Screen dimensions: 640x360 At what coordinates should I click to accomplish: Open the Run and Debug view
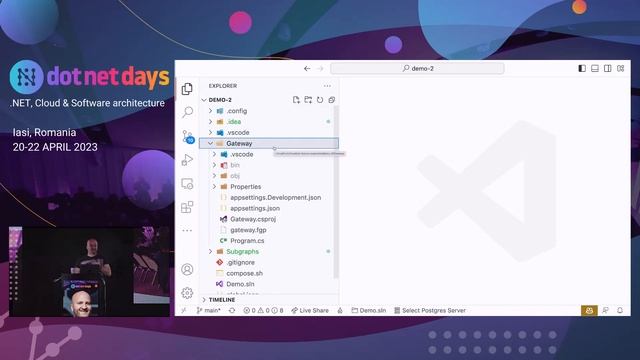click(x=187, y=160)
